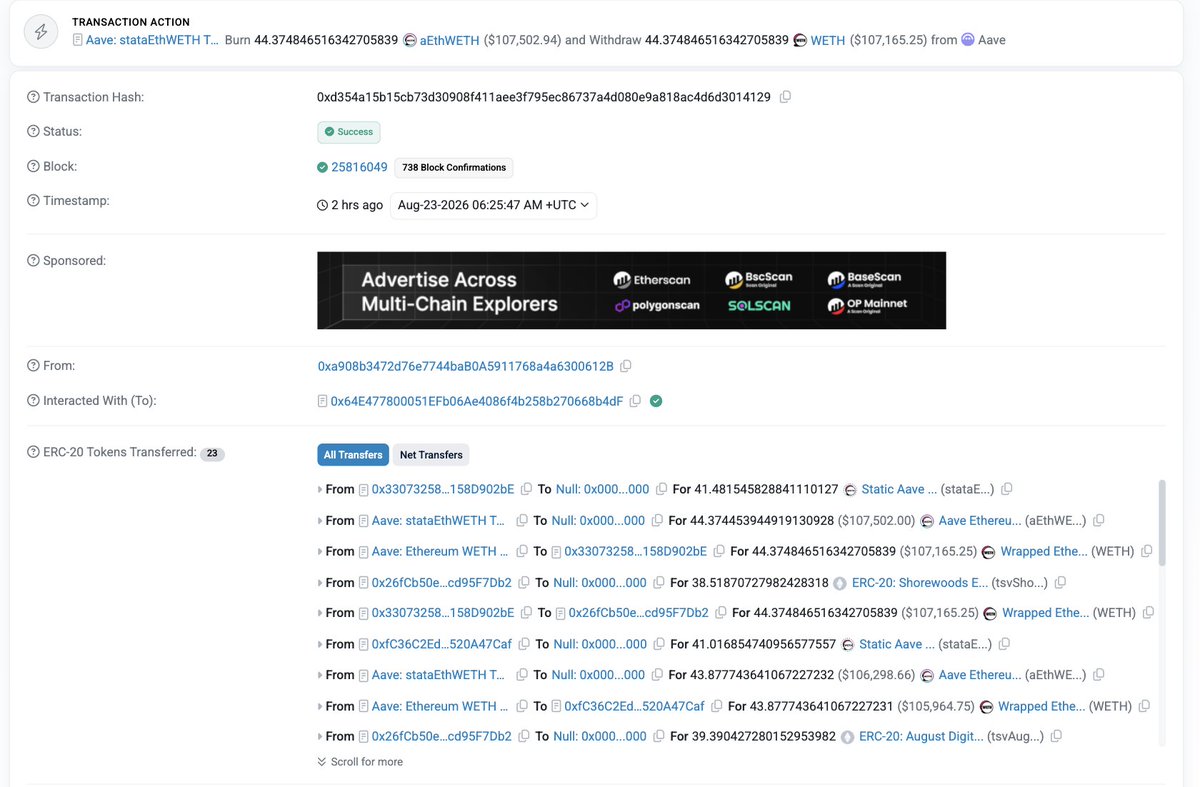Image resolution: width=1200 pixels, height=787 pixels.
Task: Open the Aave link at end of Transaction Action
Action: (992, 40)
